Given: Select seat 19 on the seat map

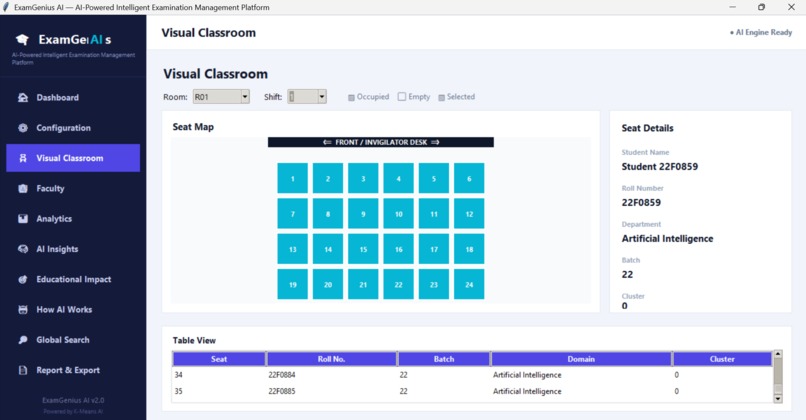Looking at the screenshot, I should coord(292,284).
